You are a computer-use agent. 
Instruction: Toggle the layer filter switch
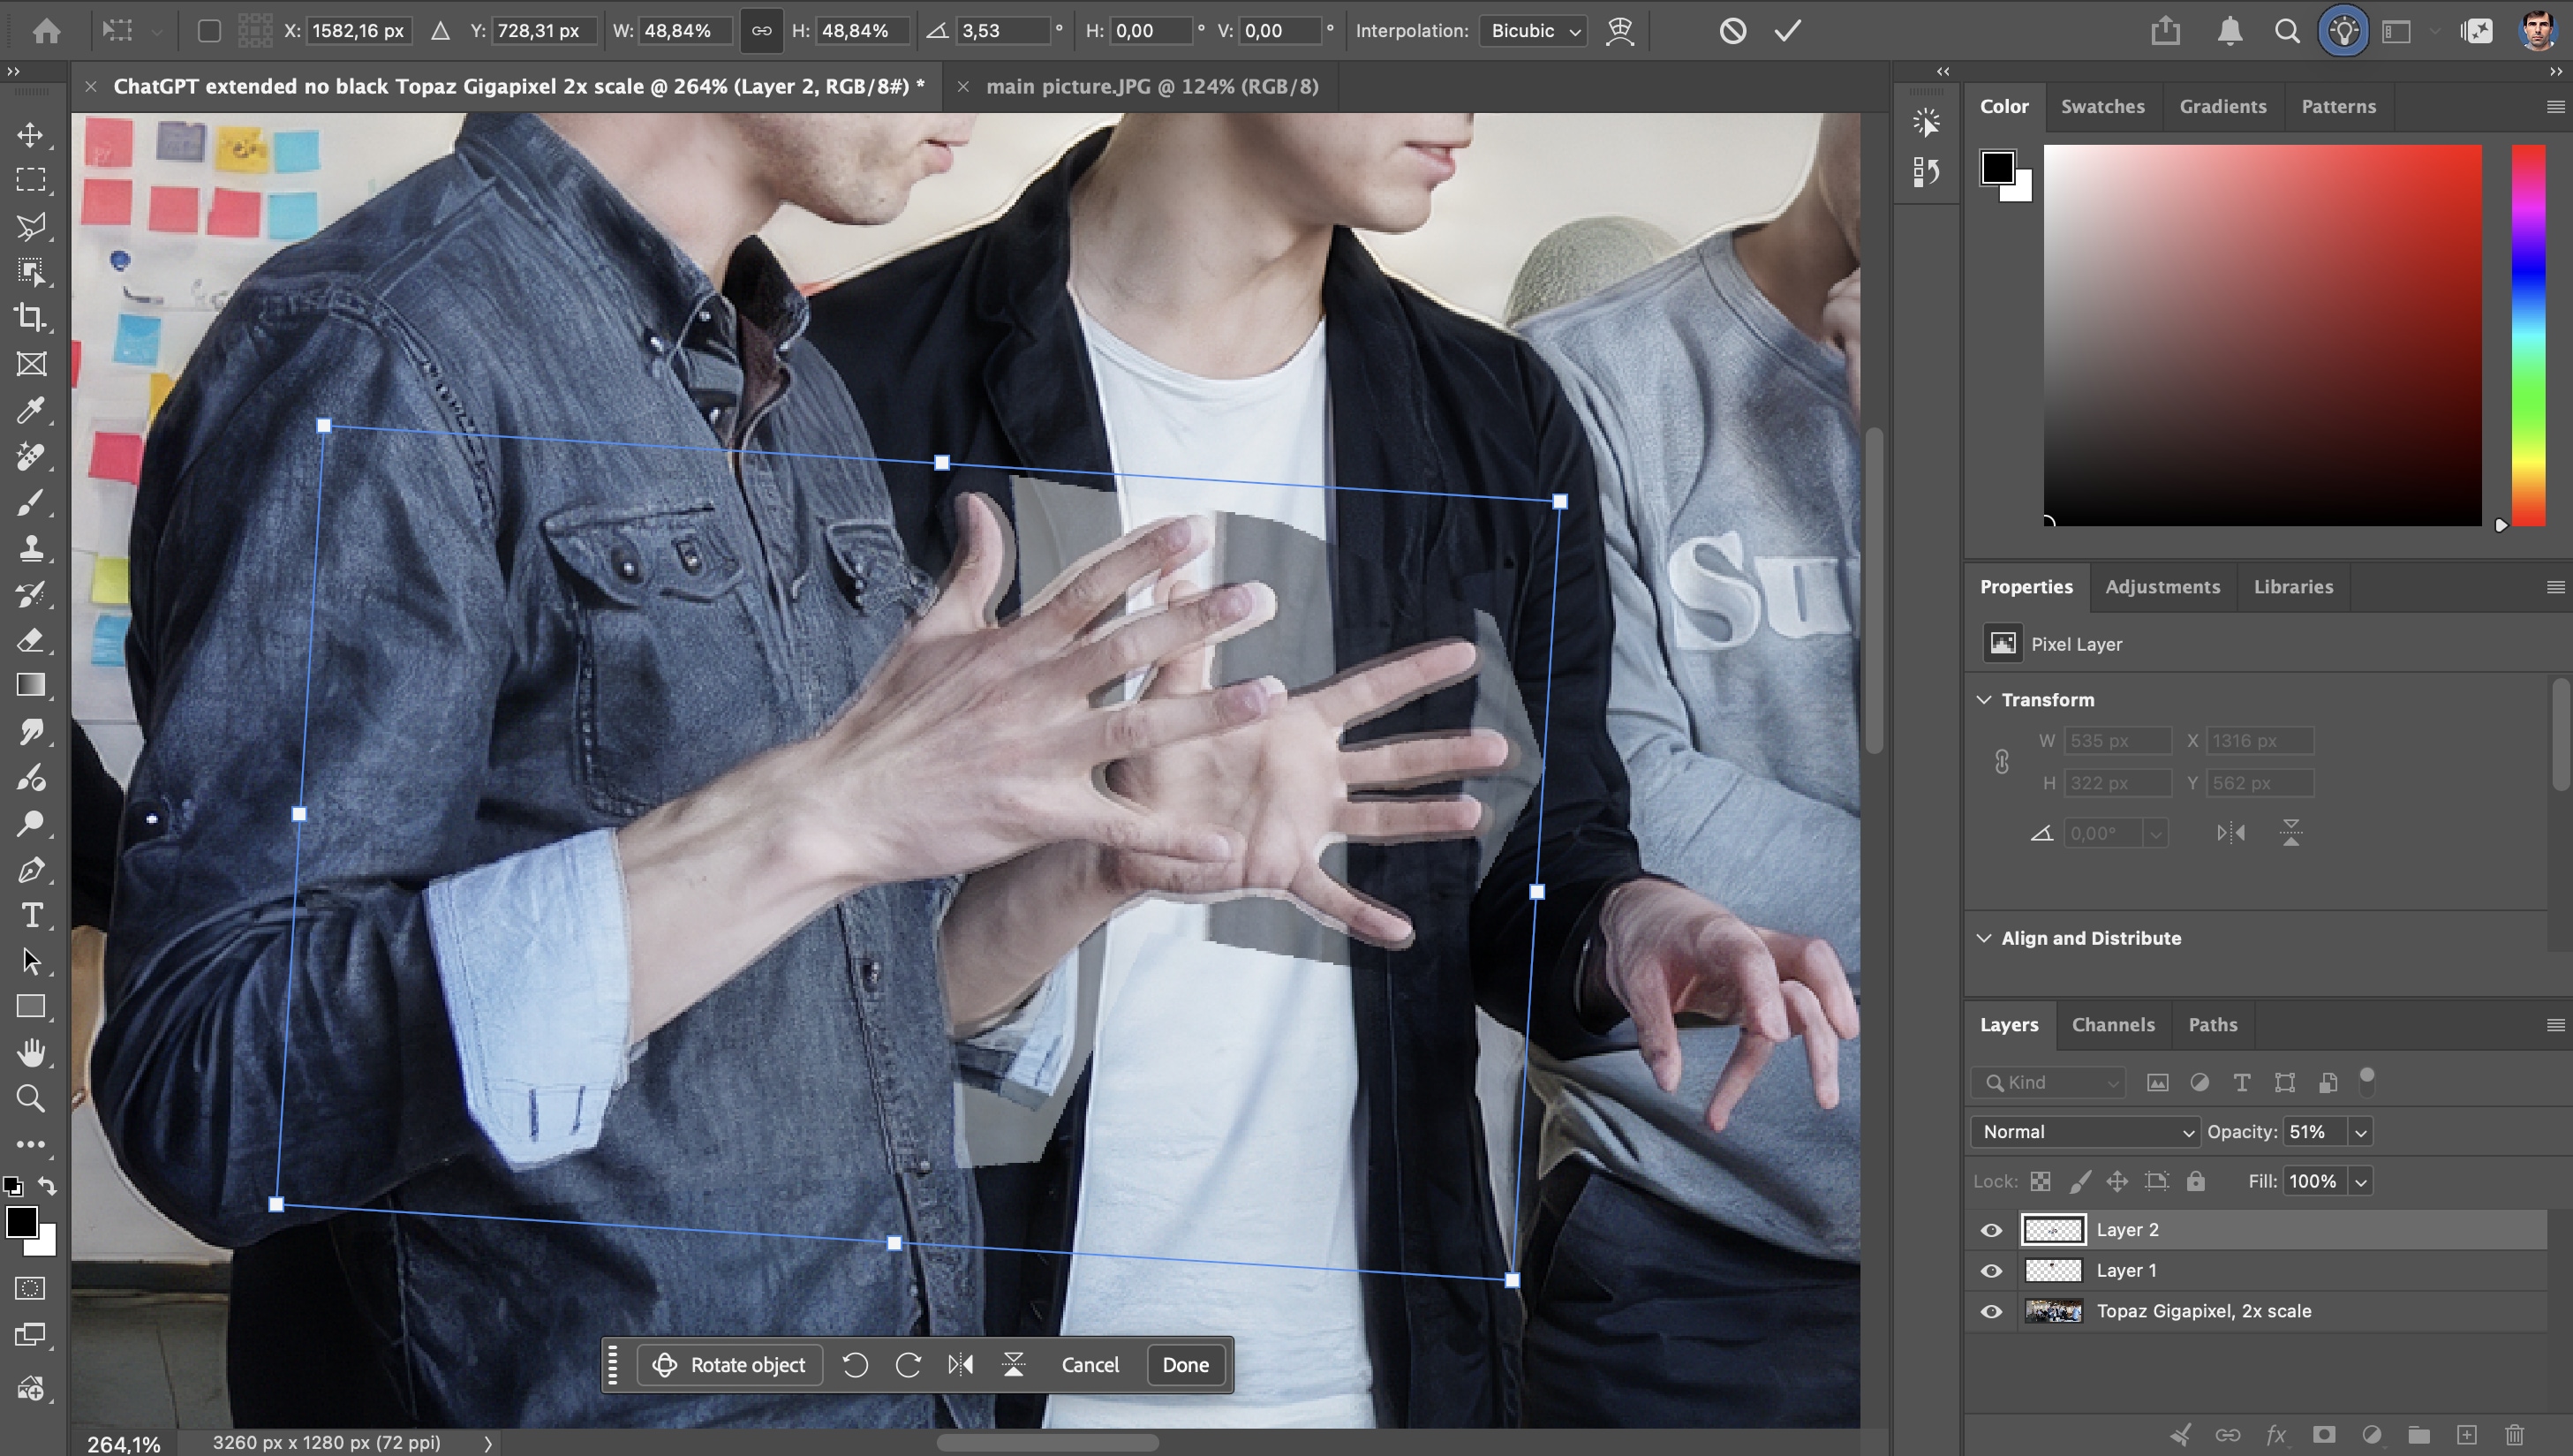[x=2366, y=1081]
